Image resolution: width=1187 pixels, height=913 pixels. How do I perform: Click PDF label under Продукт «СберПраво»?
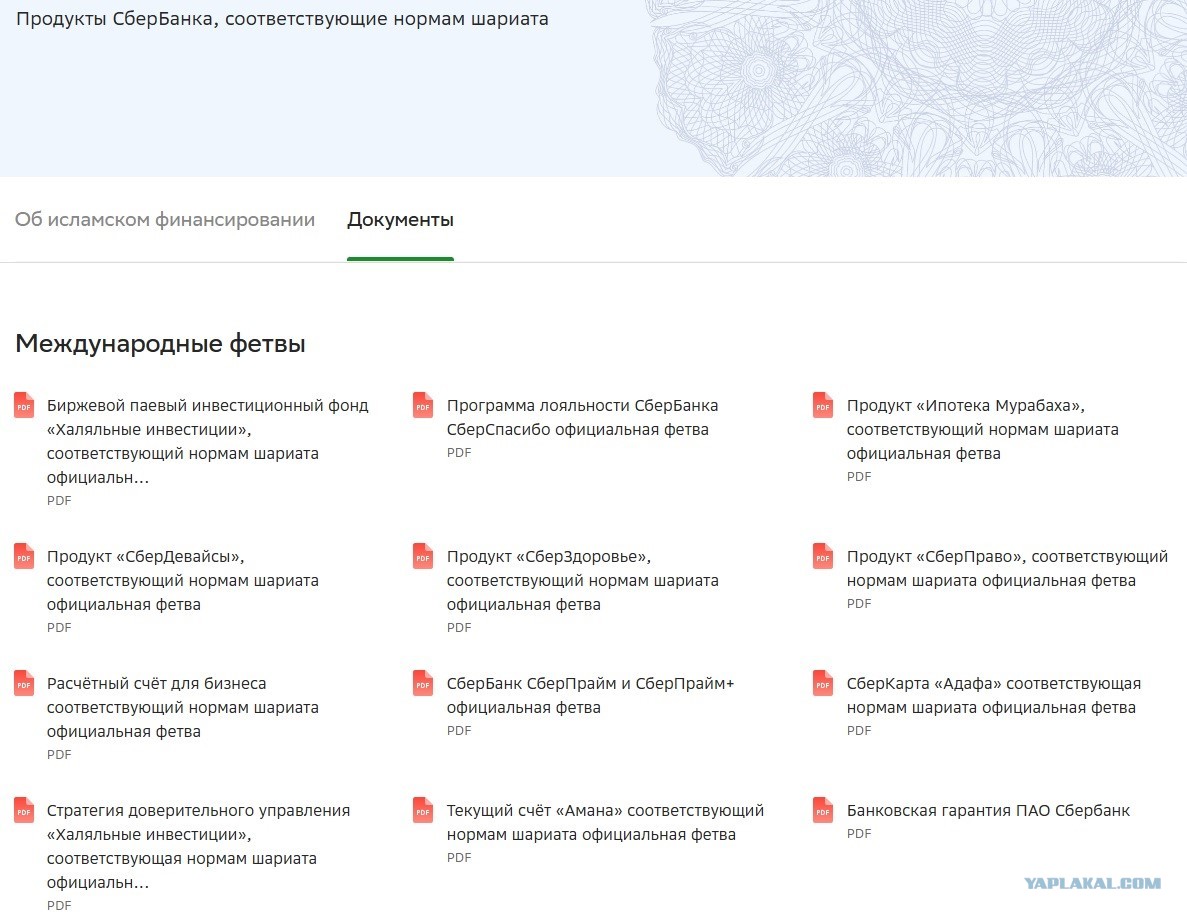(858, 603)
